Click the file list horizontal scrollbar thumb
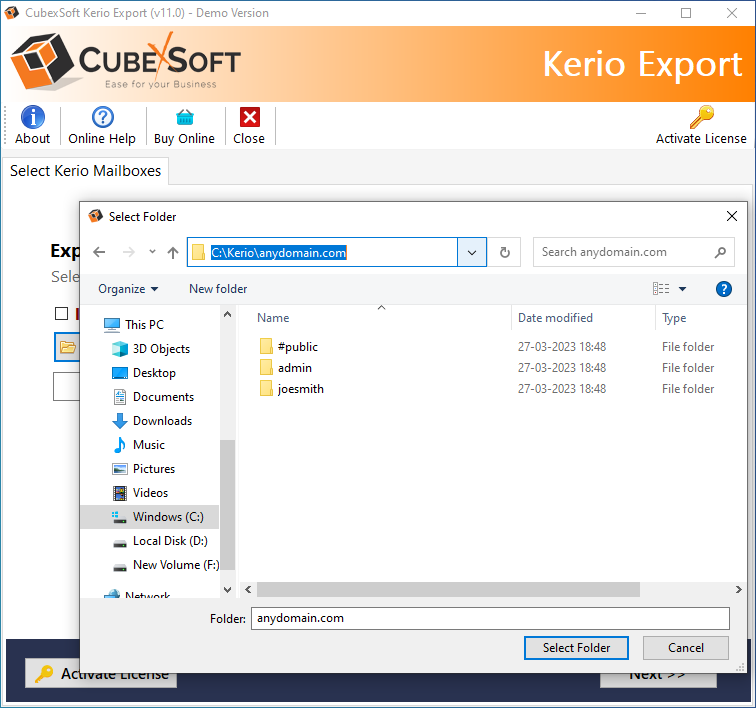This screenshot has width=756, height=708. click(x=448, y=589)
